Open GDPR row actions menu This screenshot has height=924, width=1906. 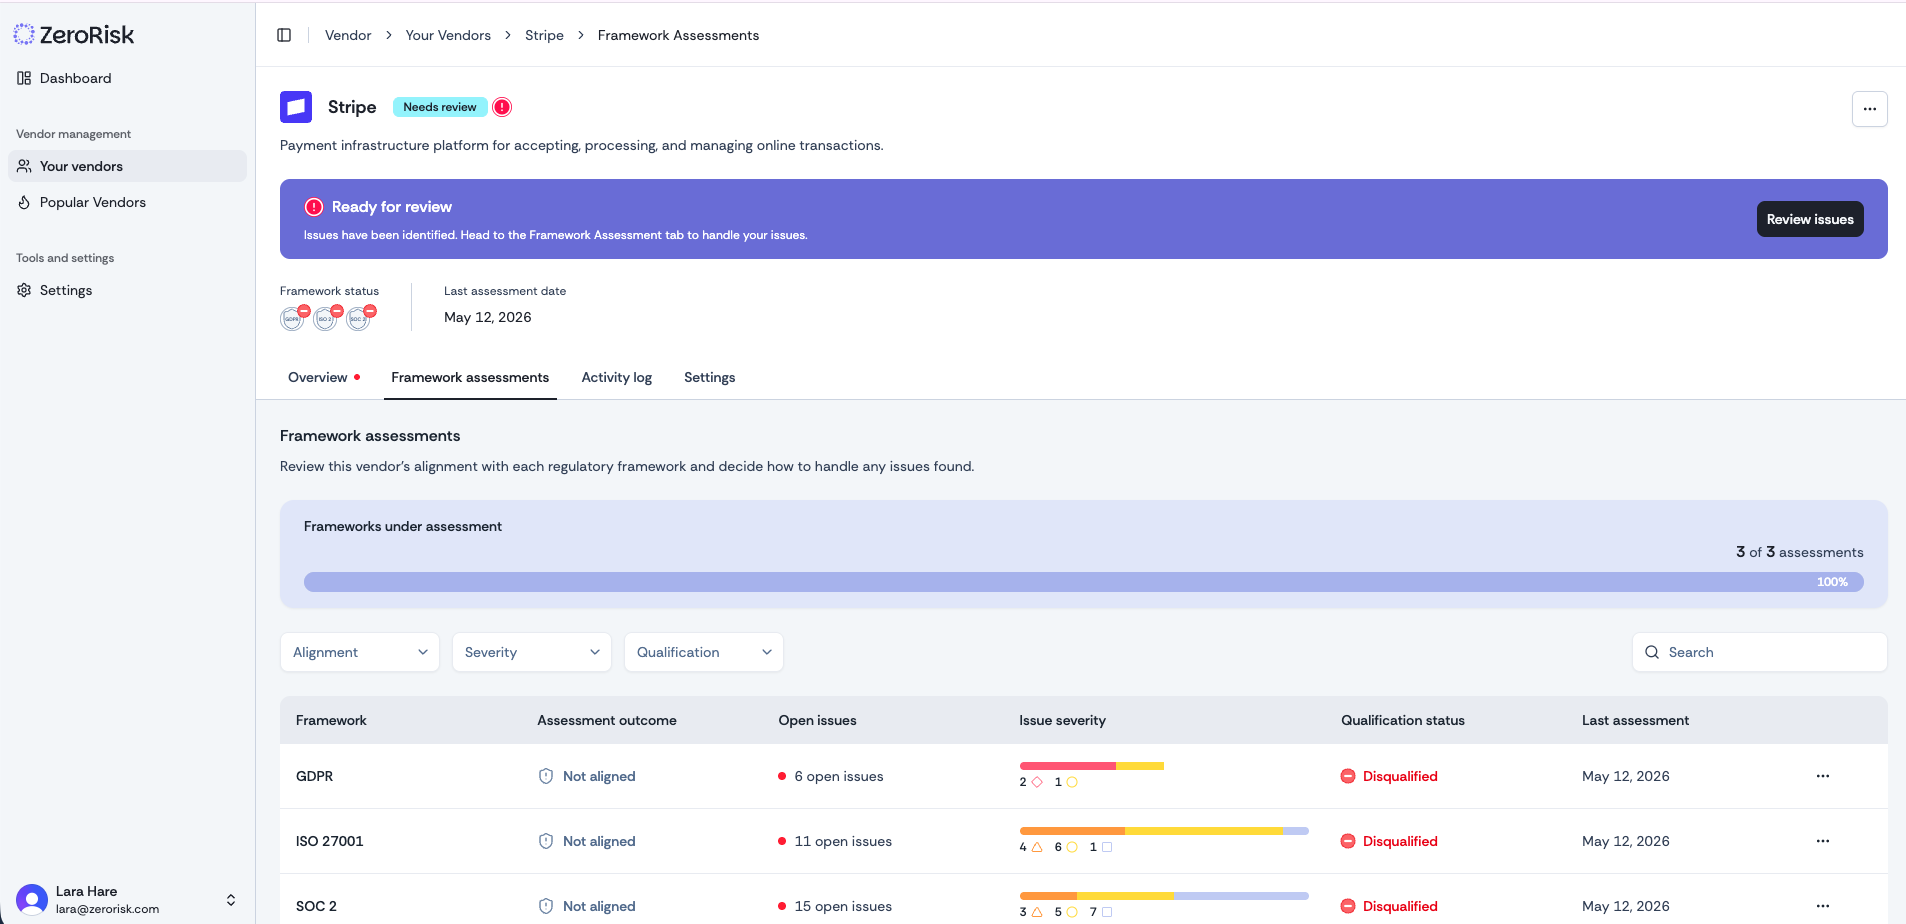click(1823, 776)
